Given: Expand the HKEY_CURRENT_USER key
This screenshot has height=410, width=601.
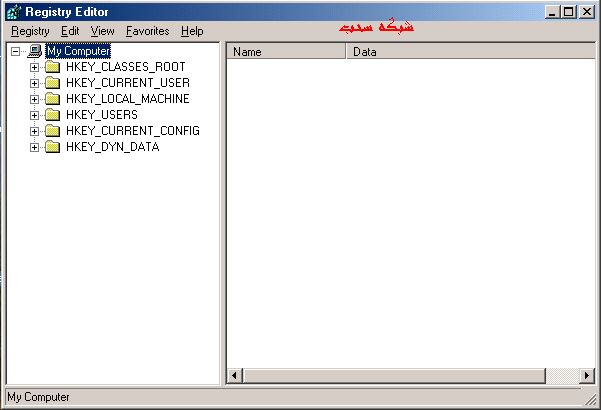Looking at the screenshot, I should point(34,84).
